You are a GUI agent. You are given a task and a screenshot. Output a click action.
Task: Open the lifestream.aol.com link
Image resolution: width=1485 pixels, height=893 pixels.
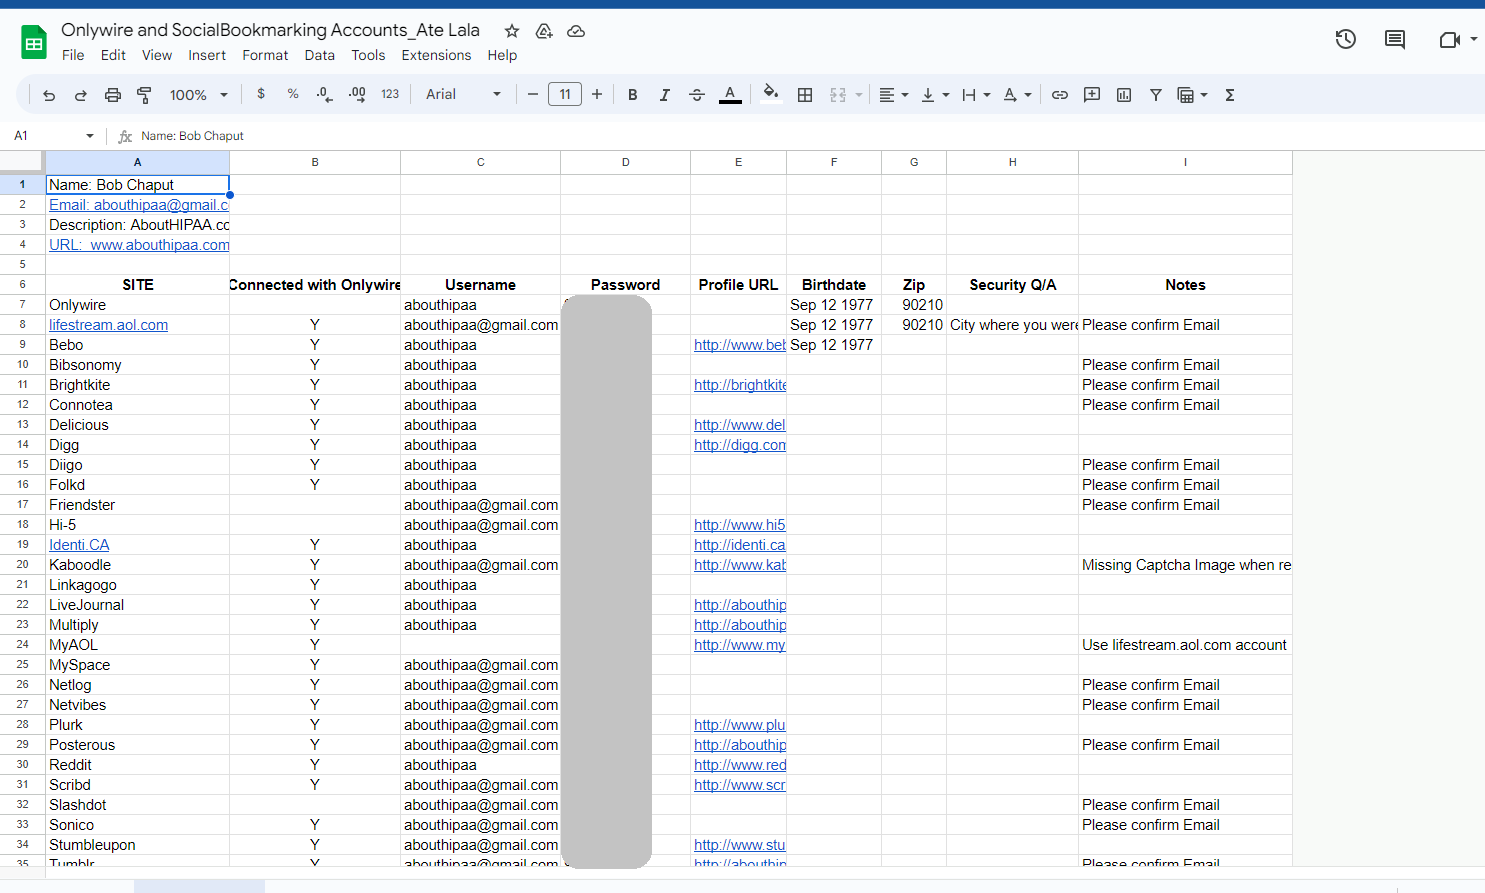108,325
